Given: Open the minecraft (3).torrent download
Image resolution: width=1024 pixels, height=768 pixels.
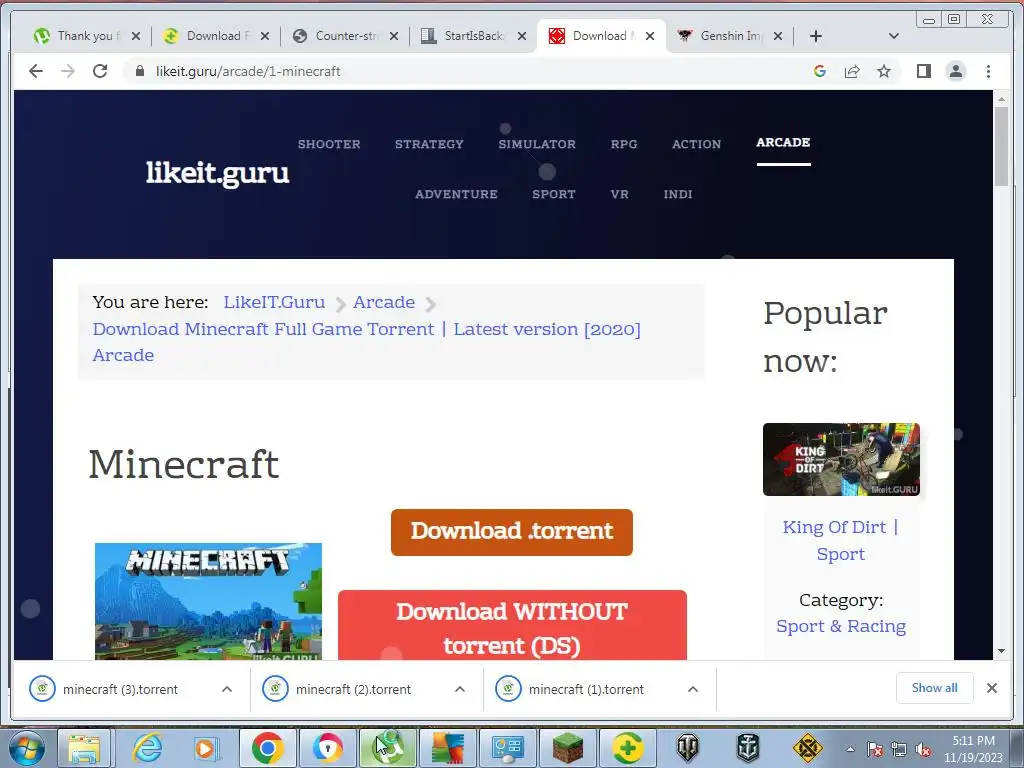Looking at the screenshot, I should tap(120, 689).
